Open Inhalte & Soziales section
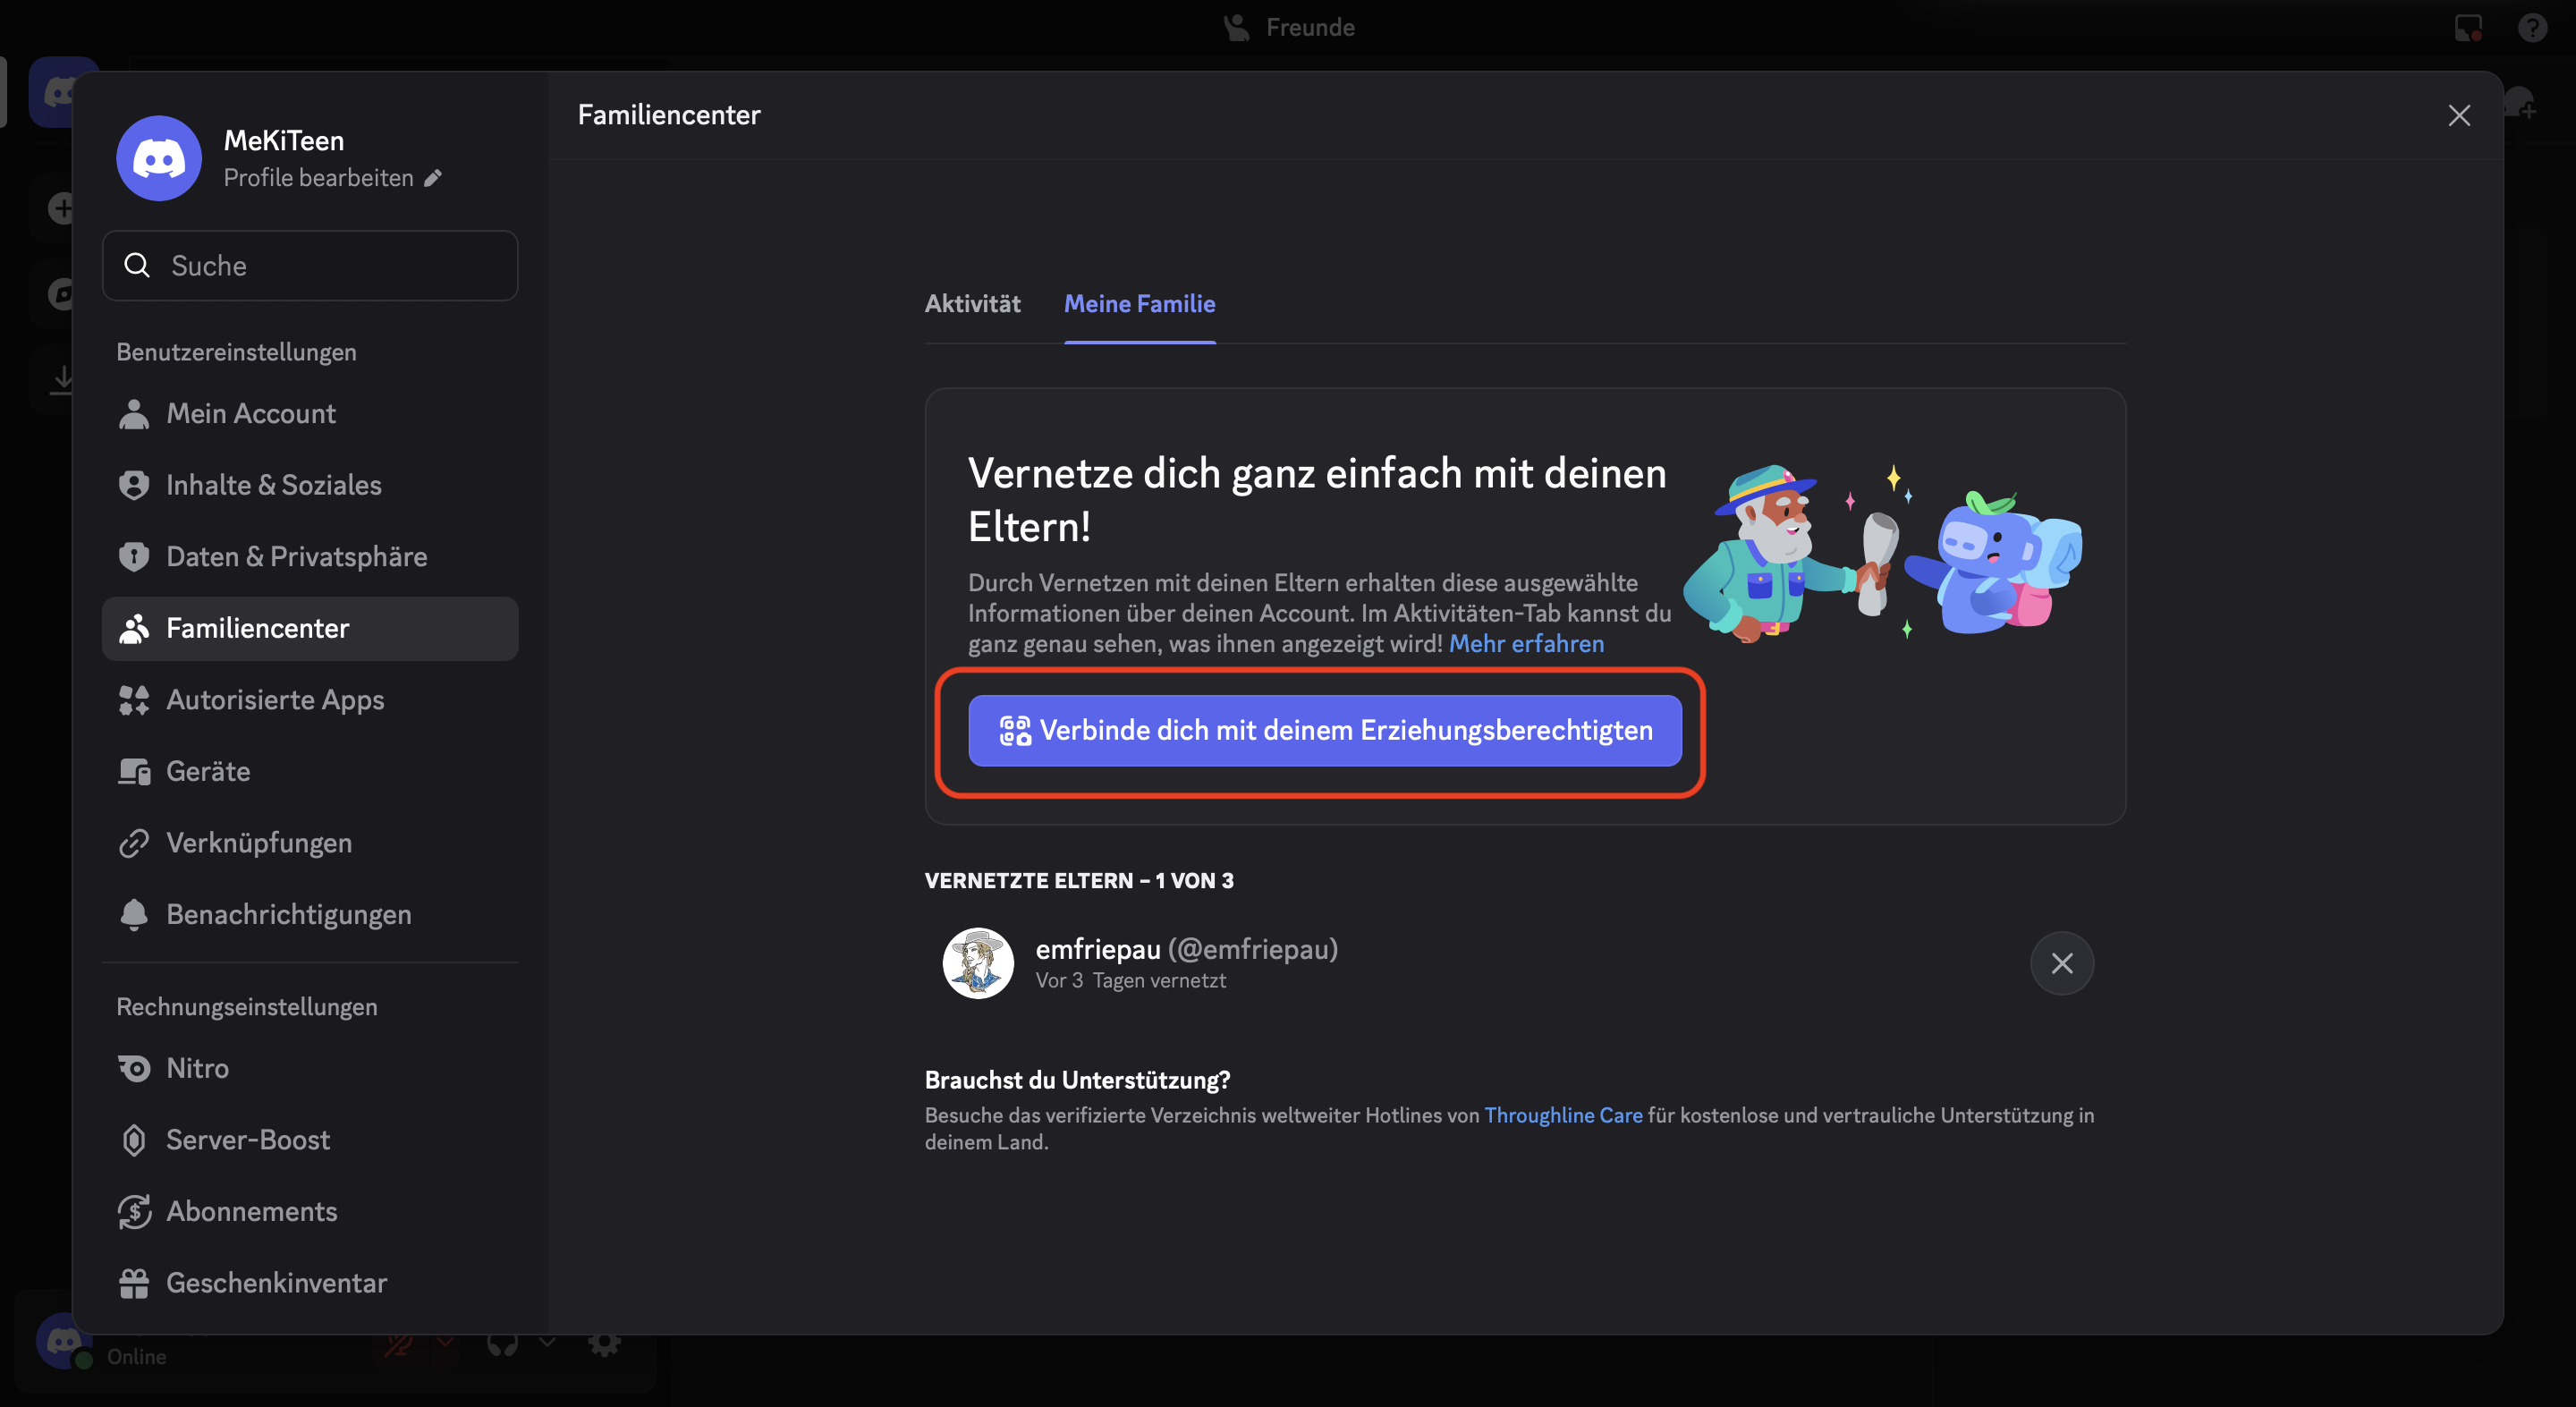The image size is (2576, 1407). 273,485
